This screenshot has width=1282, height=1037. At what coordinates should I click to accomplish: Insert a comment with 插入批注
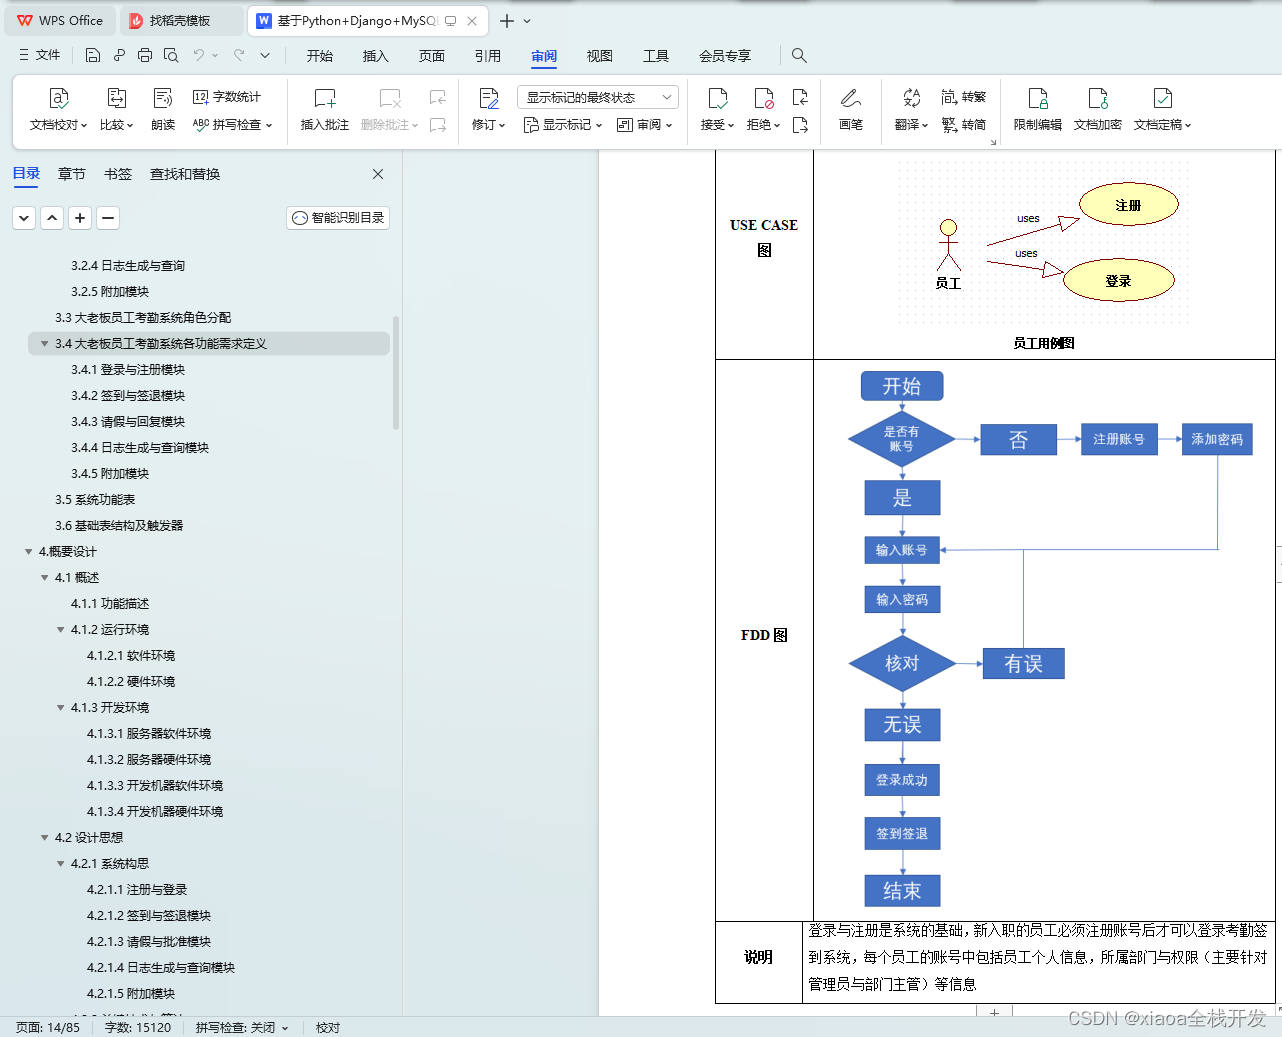click(x=324, y=108)
